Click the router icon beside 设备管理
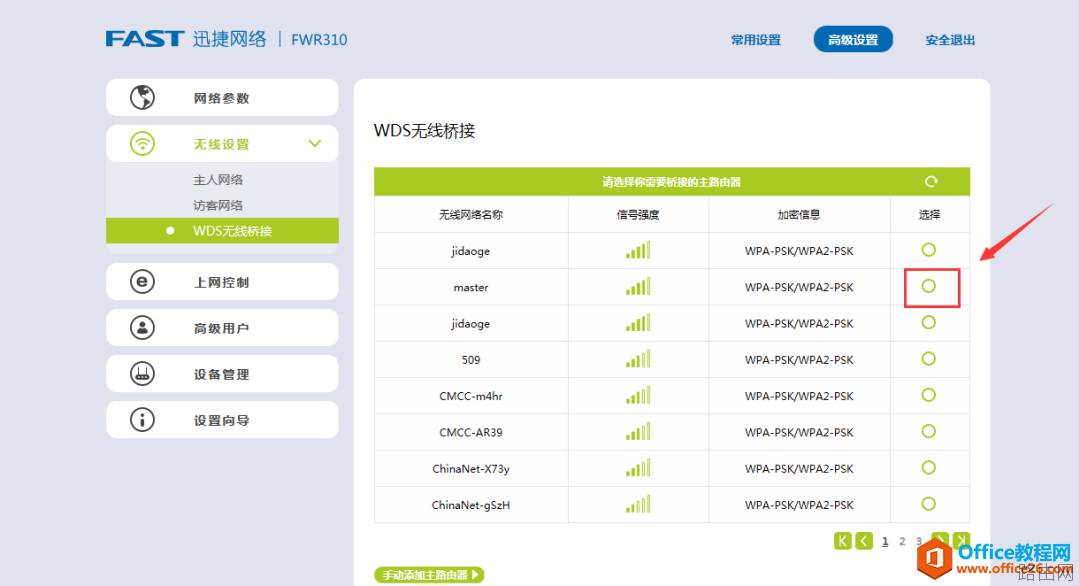This screenshot has height=586, width=1080. (143, 374)
